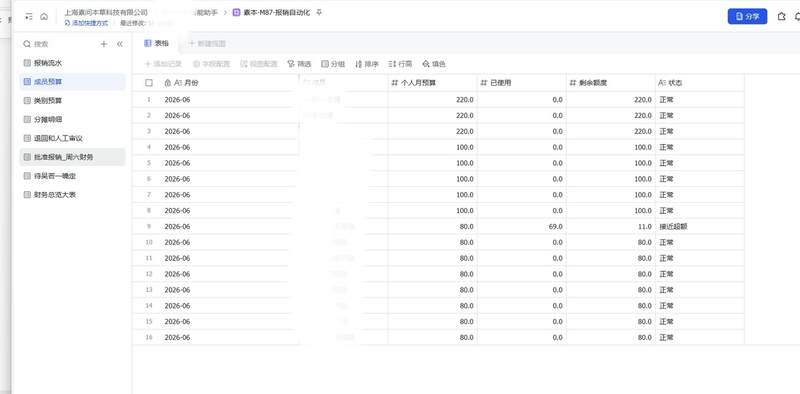This screenshot has width=800, height=394.
Task: Open the extensions puzzle icon near Share
Action: (x=781, y=17)
